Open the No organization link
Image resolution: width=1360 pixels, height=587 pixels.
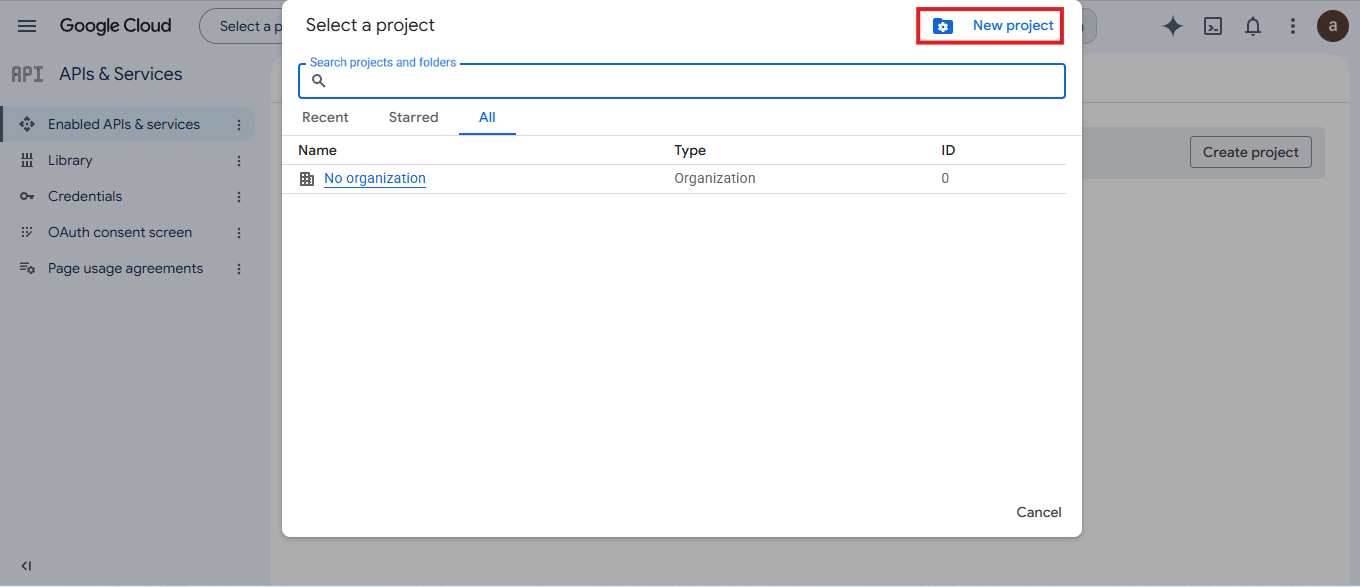click(375, 178)
